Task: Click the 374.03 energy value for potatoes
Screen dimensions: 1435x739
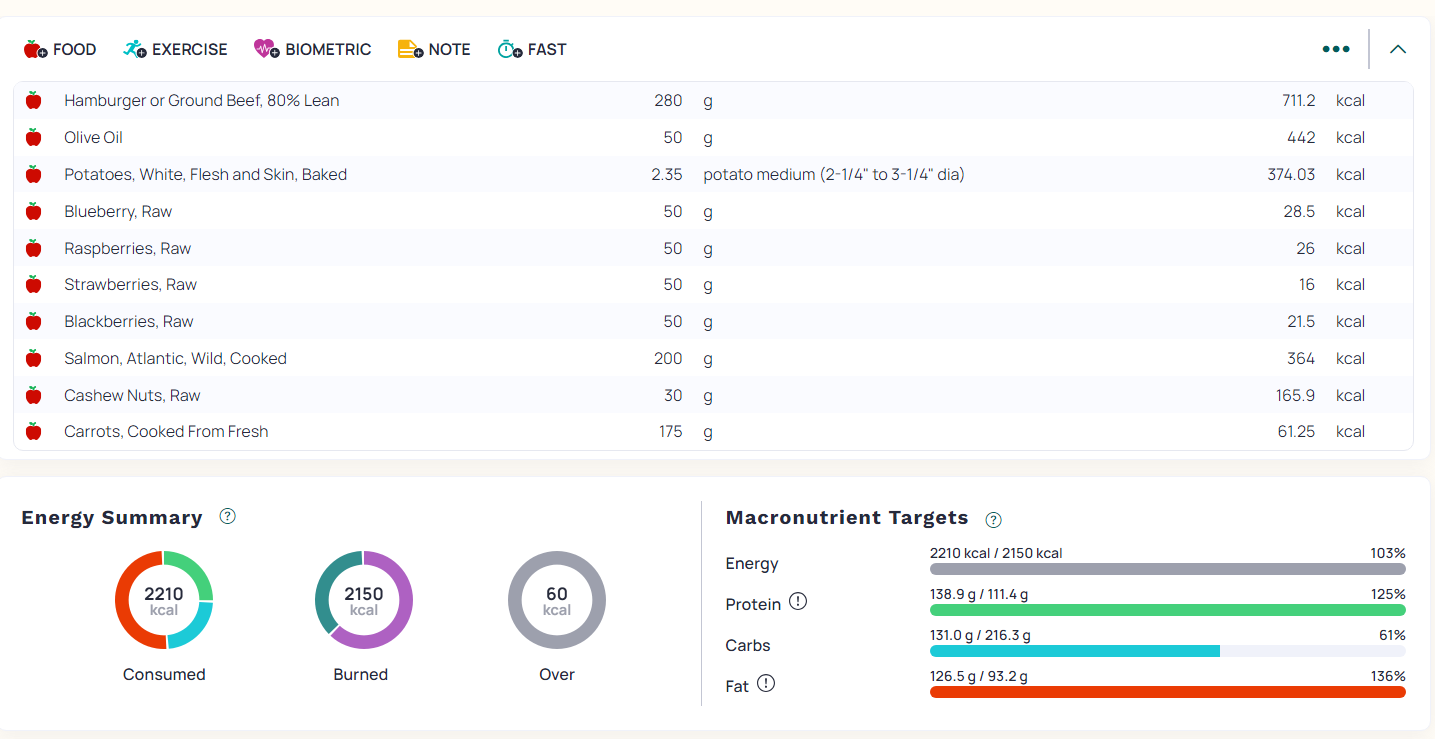Action: tap(1292, 174)
